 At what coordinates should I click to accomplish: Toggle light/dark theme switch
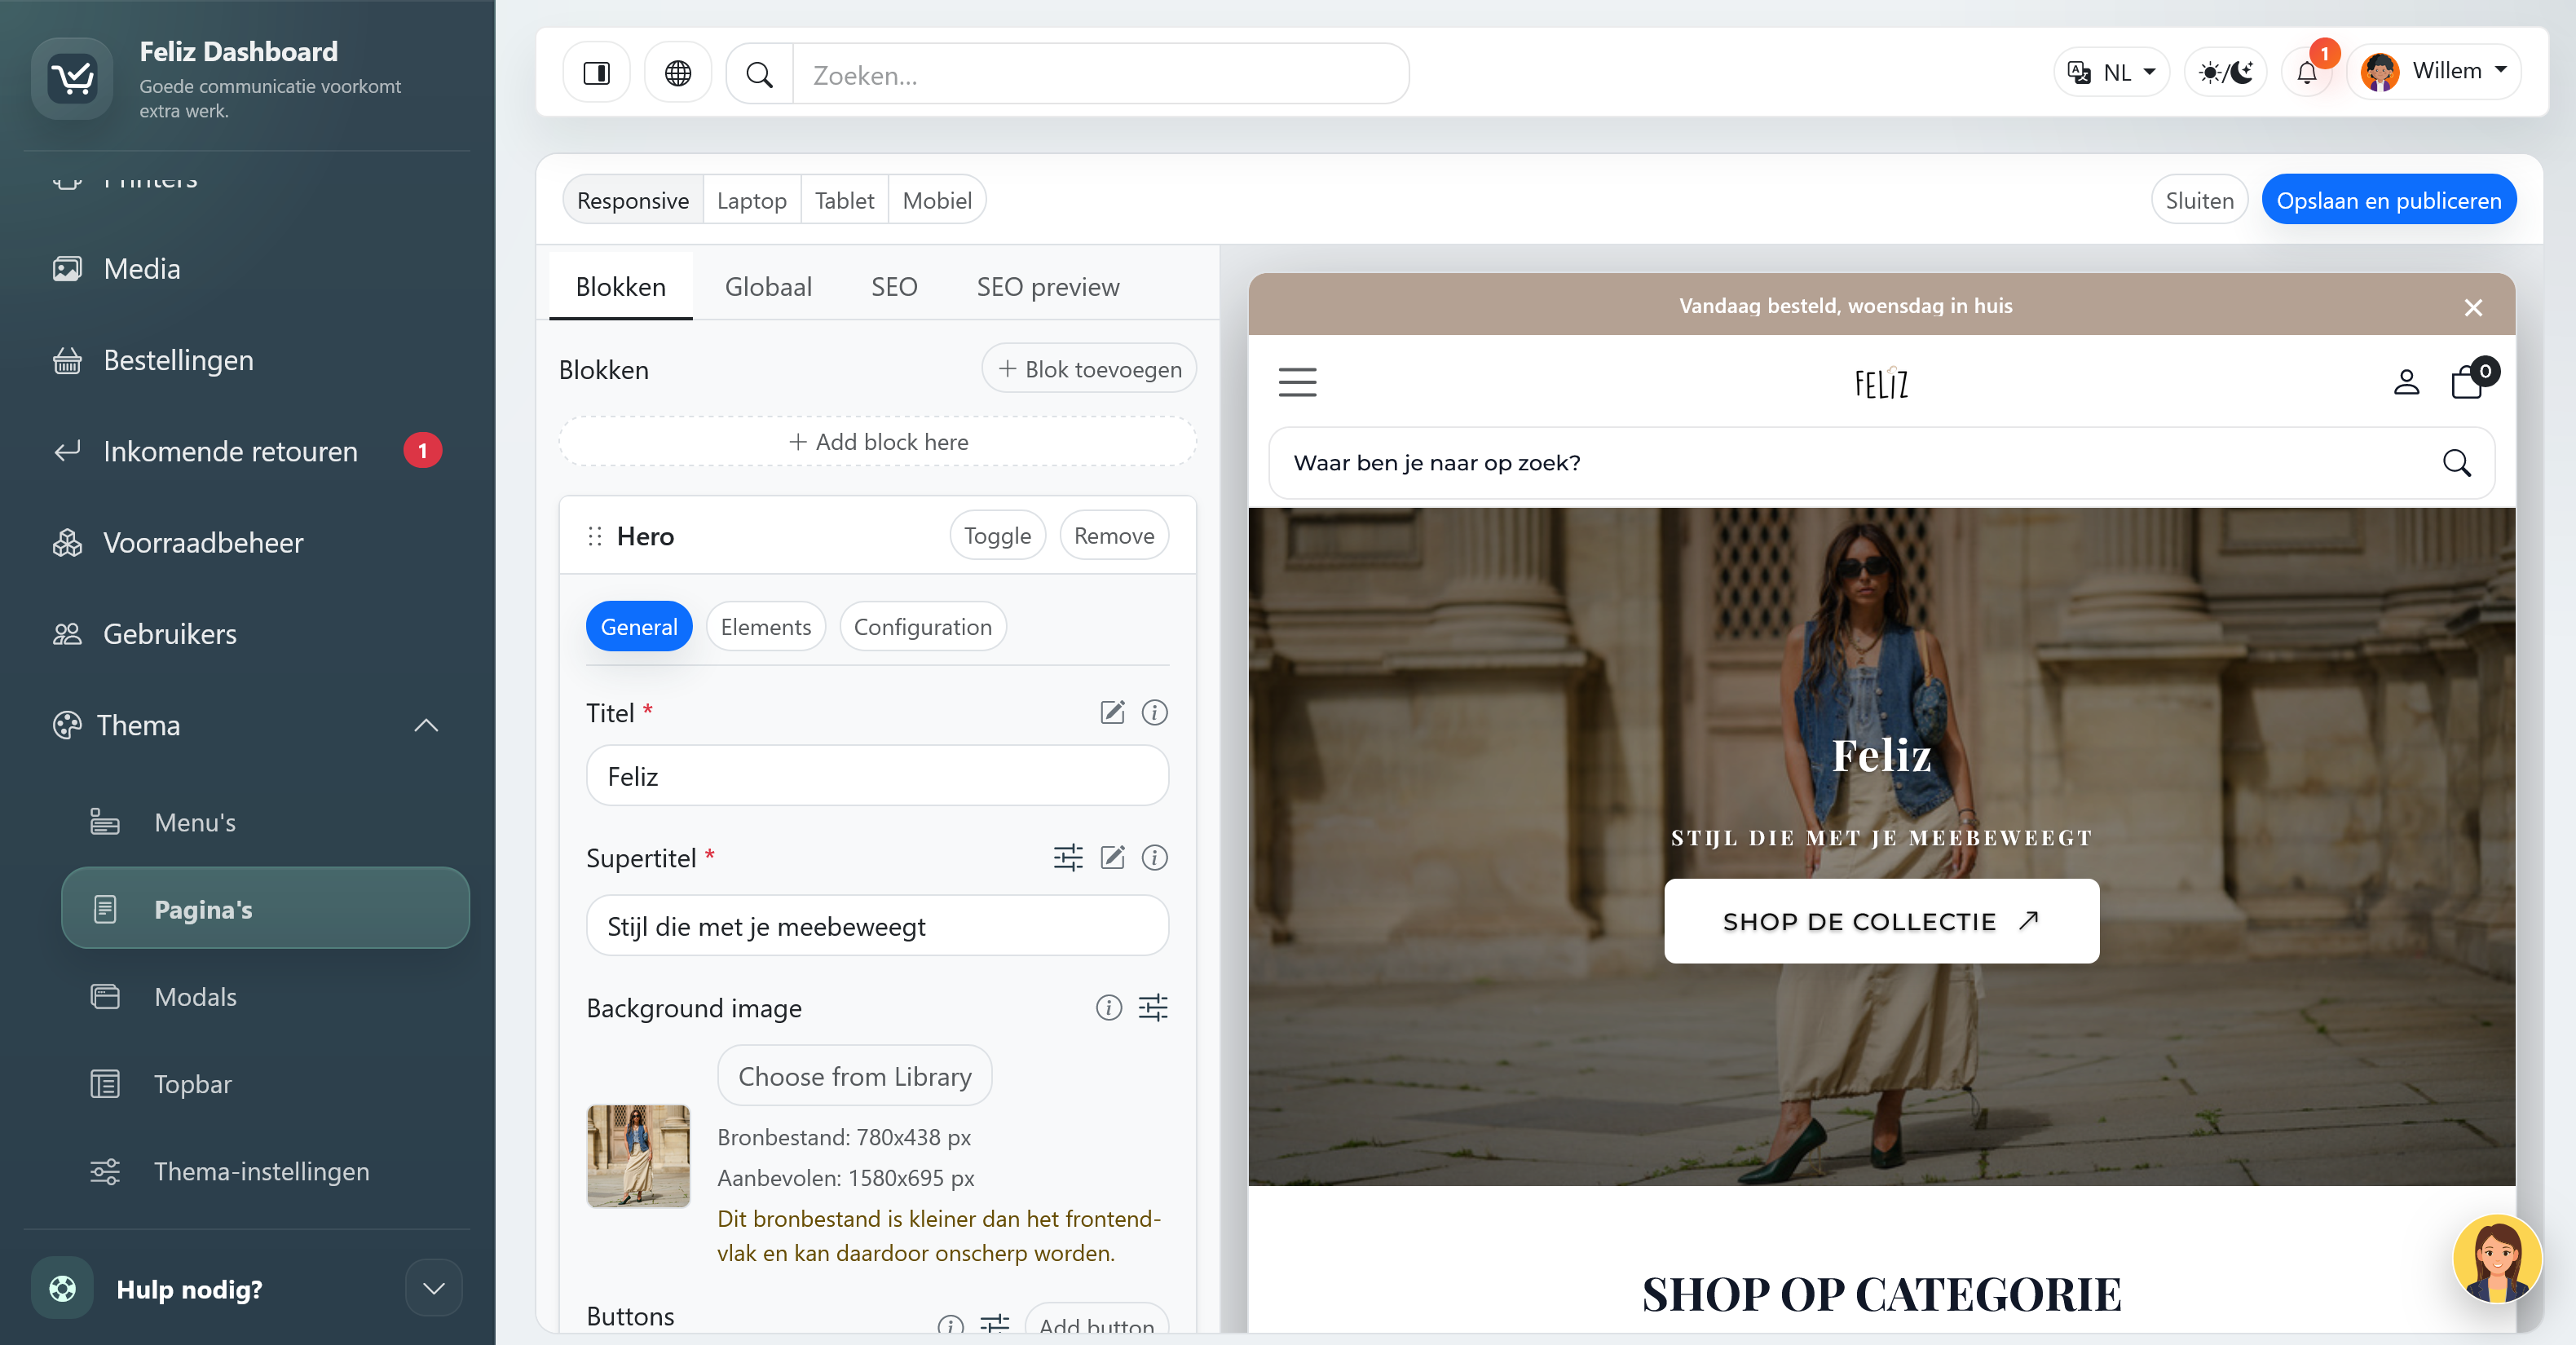click(2226, 72)
